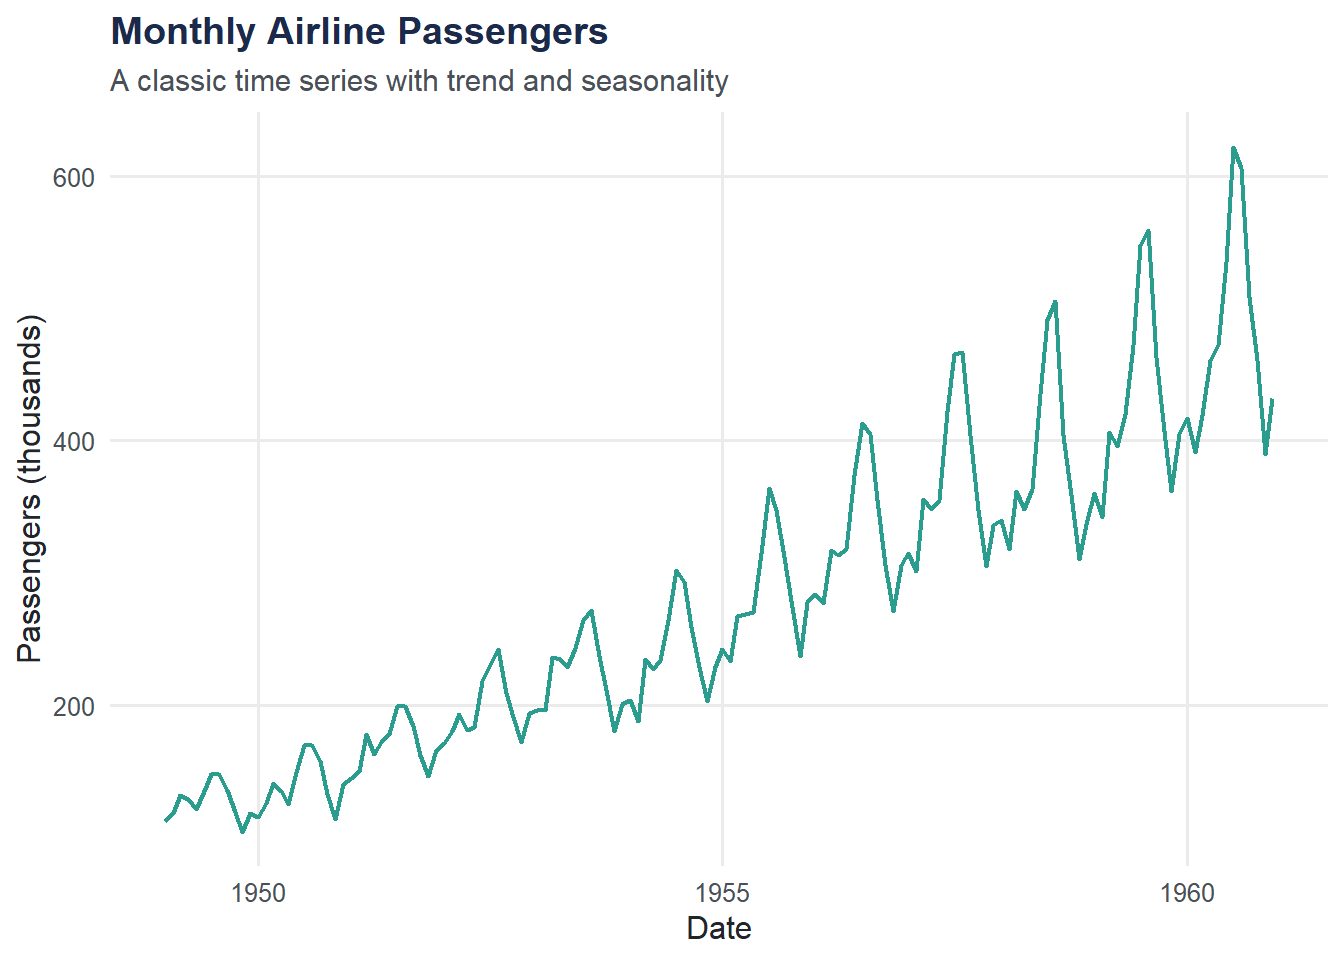Click the 1955 x-axis tick label
This screenshot has width=1344, height=960.
(x=722, y=892)
